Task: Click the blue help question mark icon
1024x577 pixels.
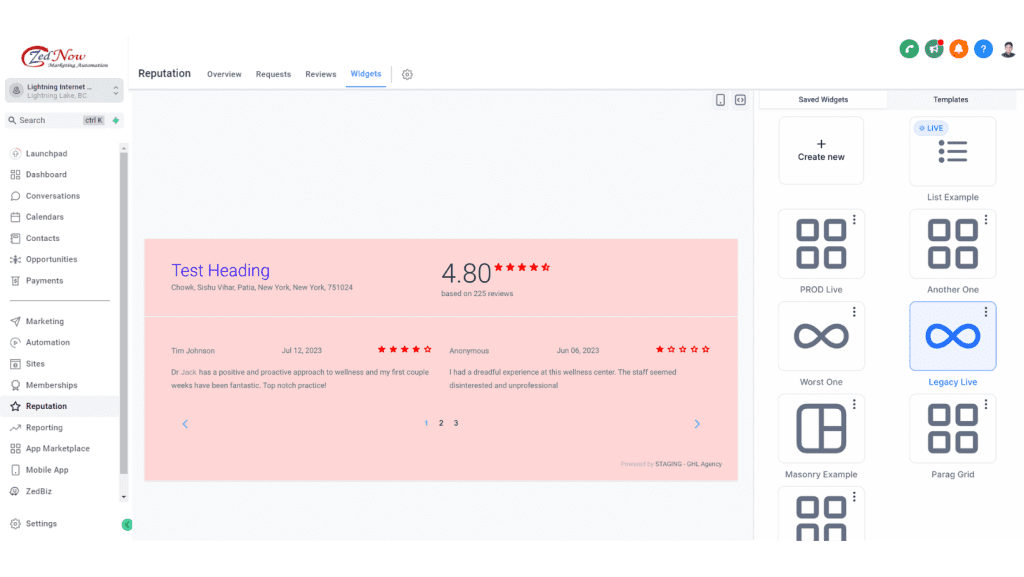Action: click(983, 48)
